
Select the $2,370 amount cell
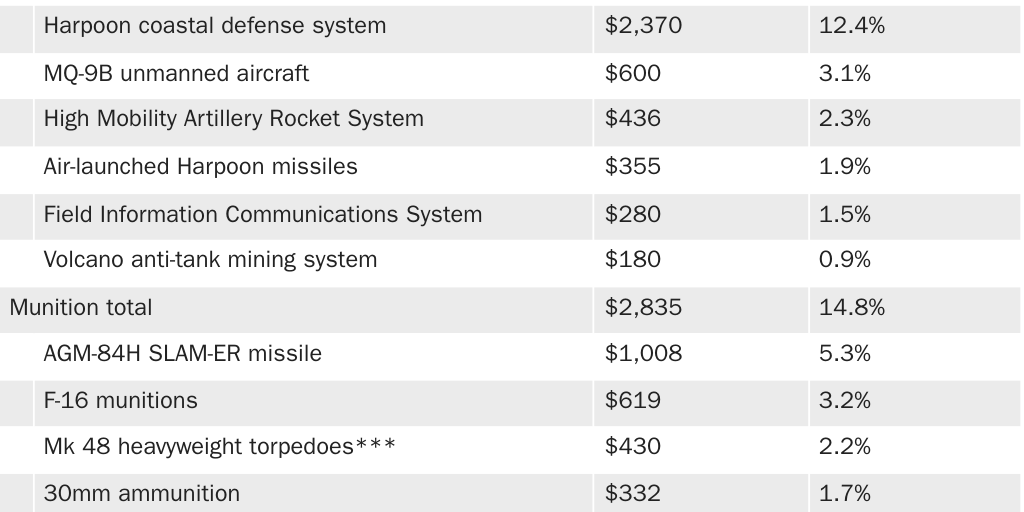click(643, 25)
